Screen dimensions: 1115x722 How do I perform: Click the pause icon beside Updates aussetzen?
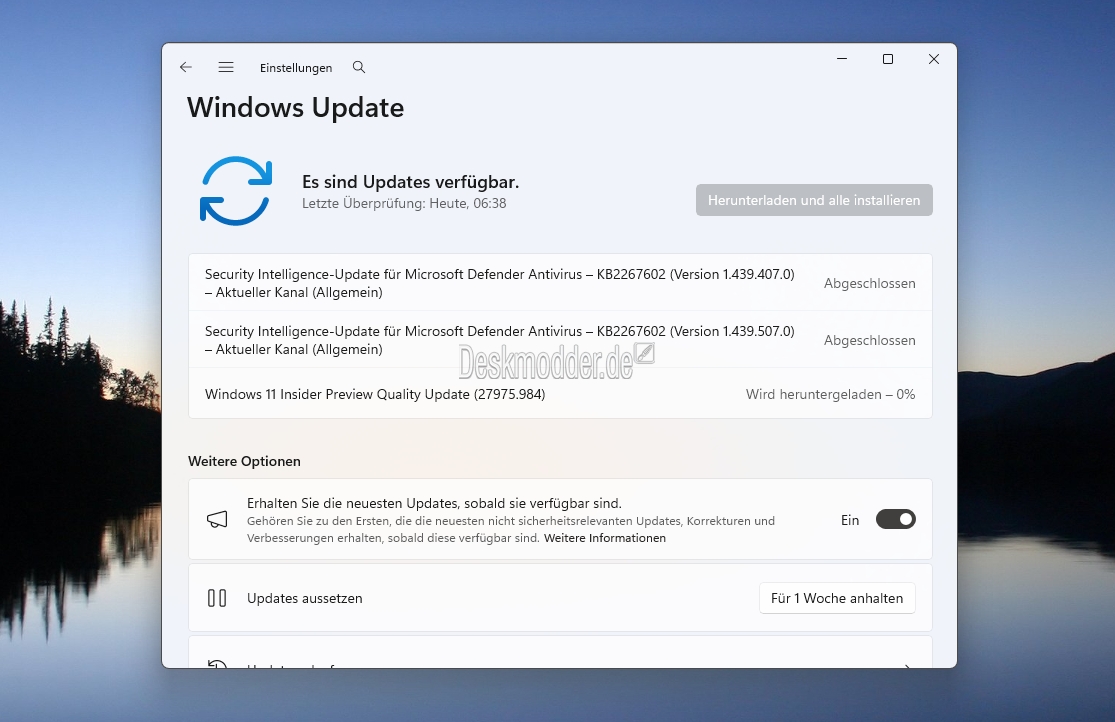click(217, 598)
